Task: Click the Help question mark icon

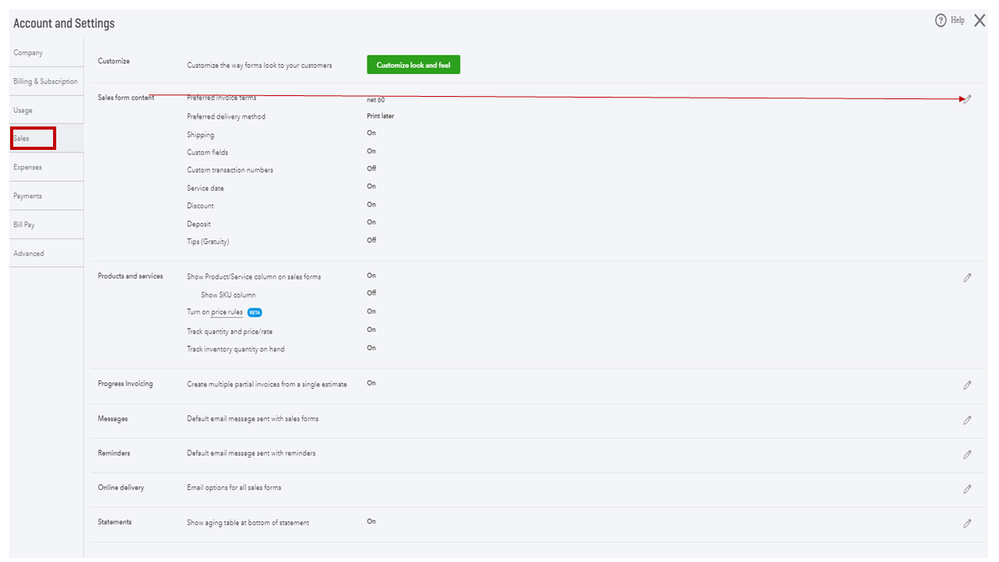Action: pyautogui.click(x=940, y=20)
